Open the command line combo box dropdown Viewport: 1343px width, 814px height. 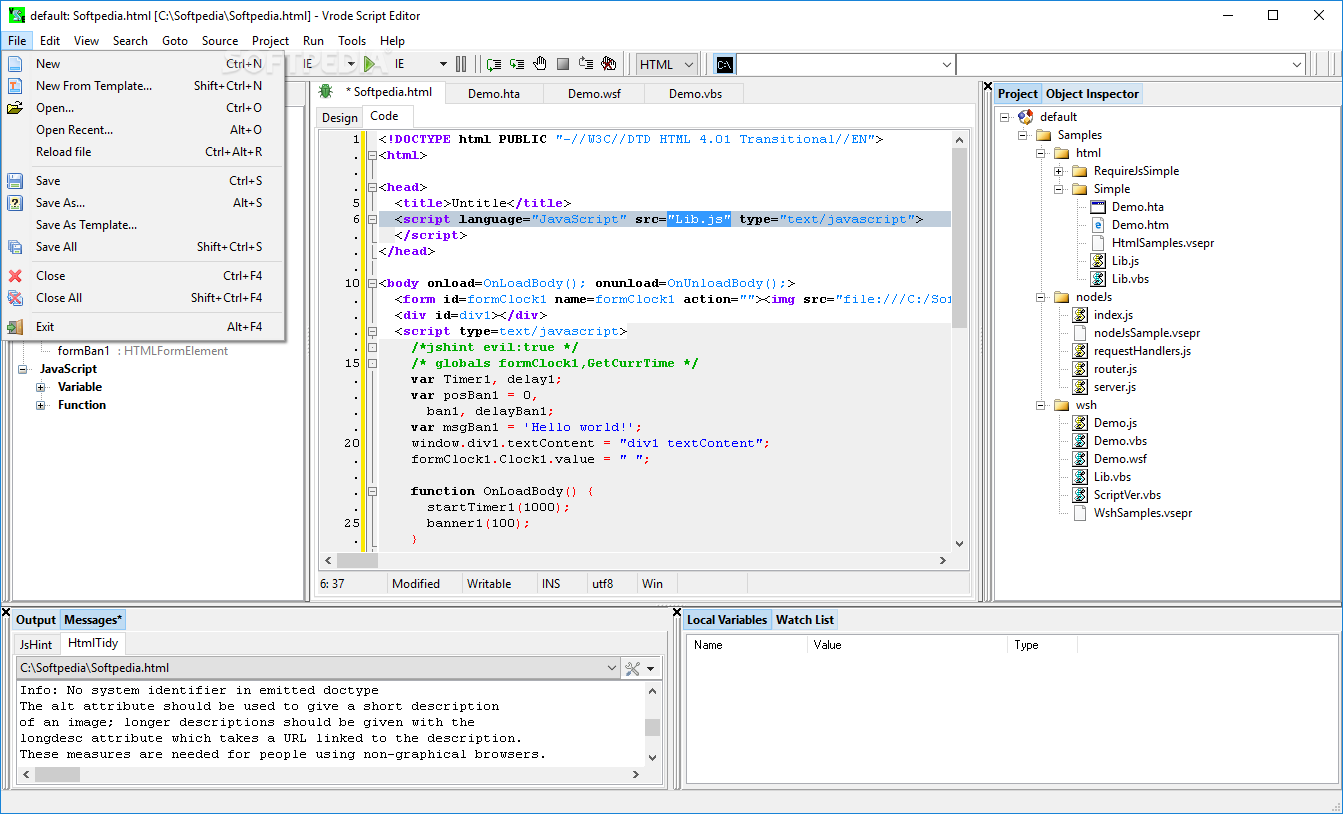click(947, 64)
